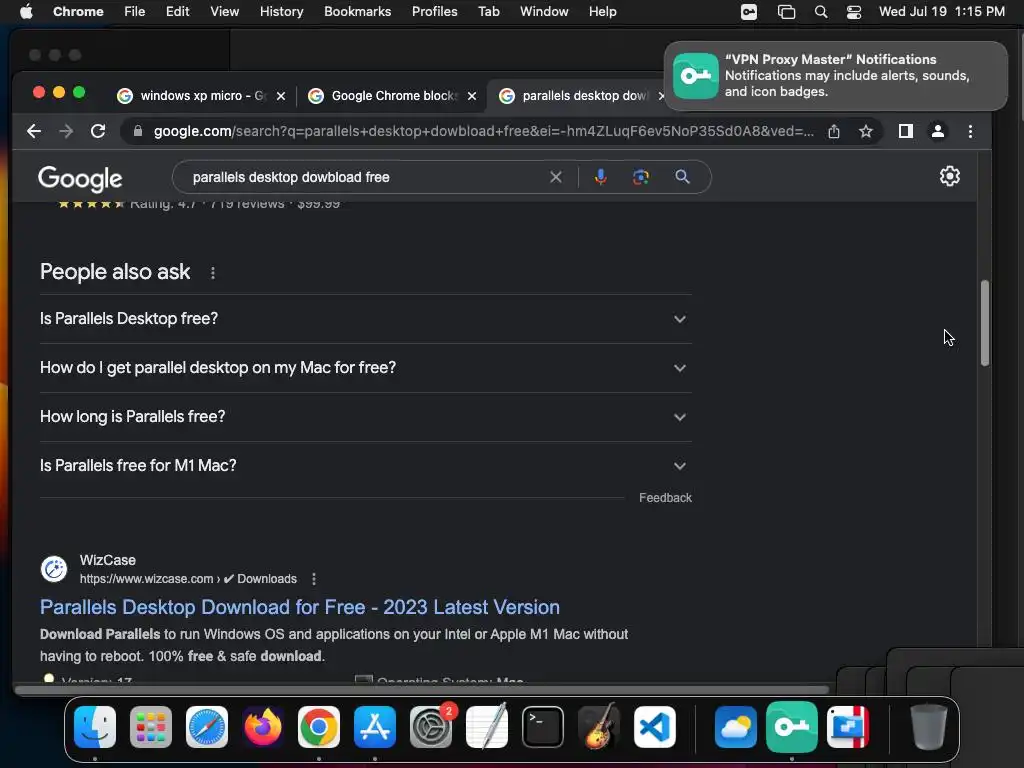The height and width of the screenshot is (768, 1024).
Task: Open the File menu
Action: coord(135,12)
